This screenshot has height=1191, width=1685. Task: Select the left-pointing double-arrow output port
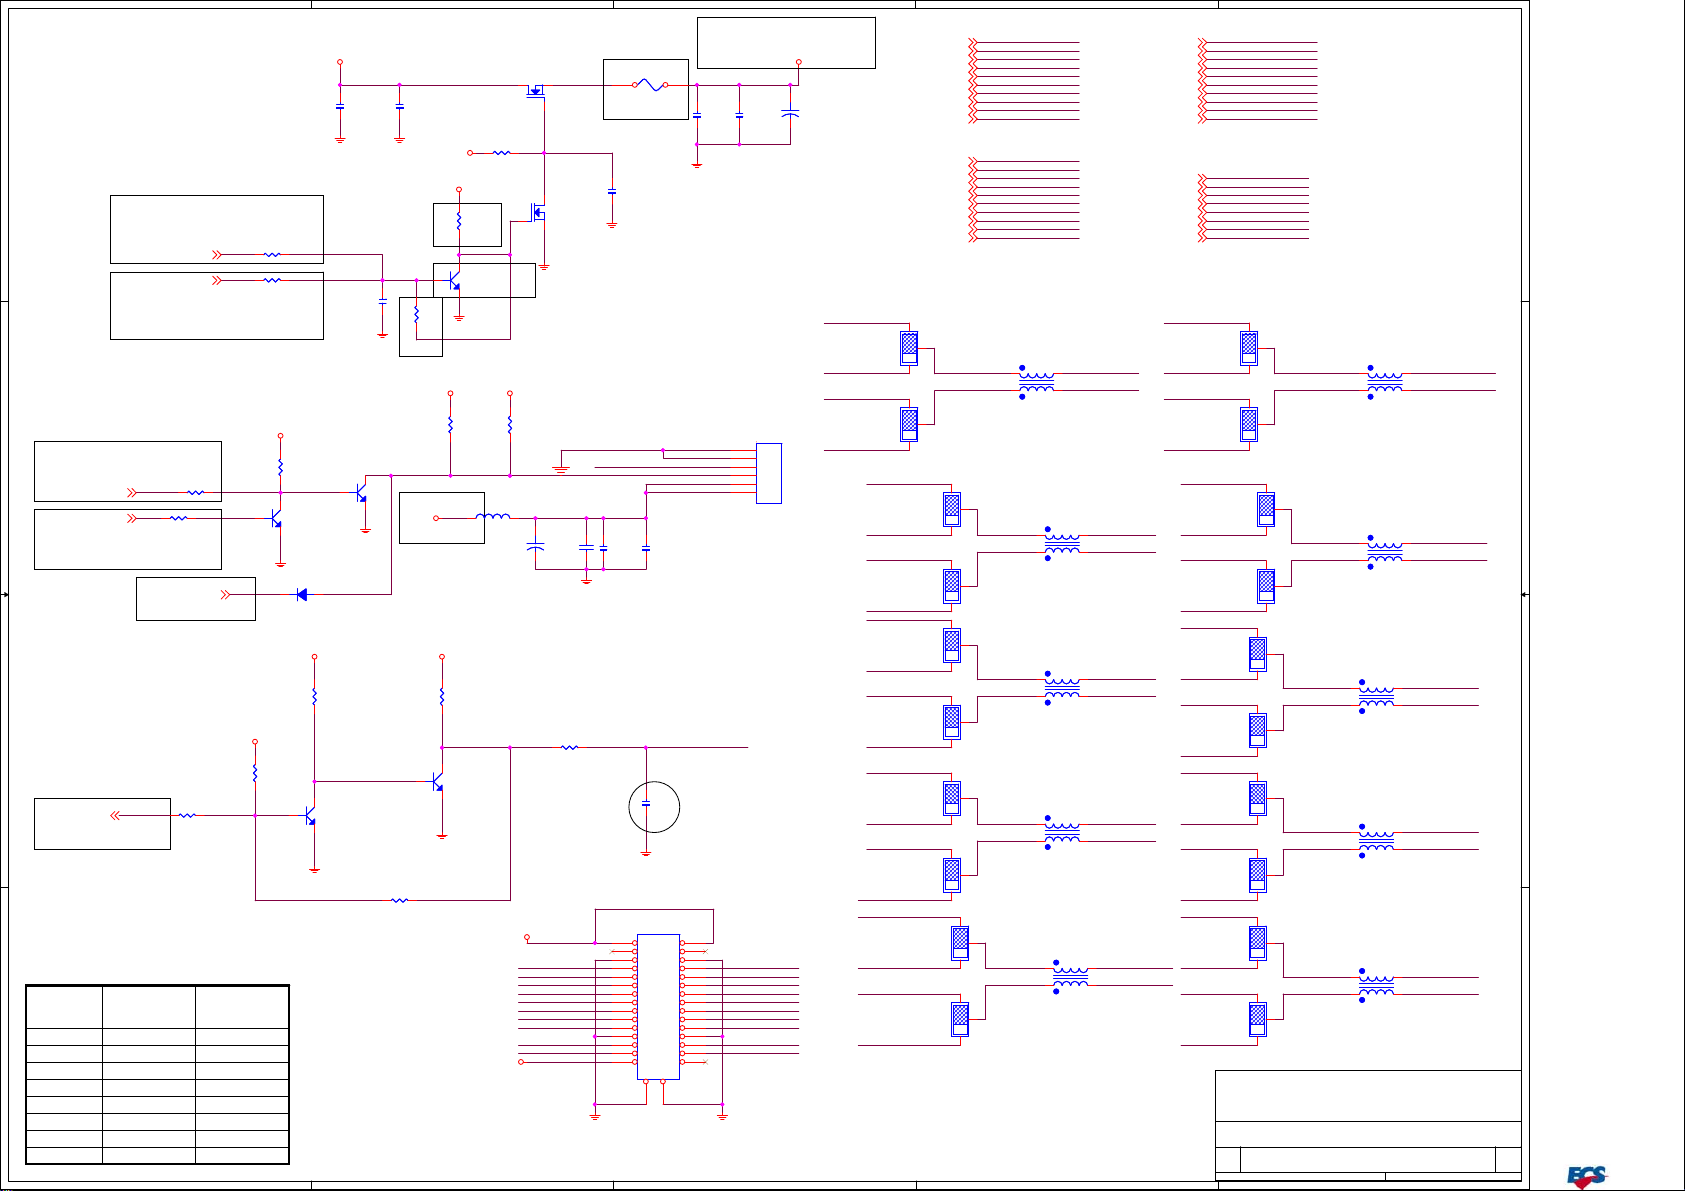pyautogui.click(x=115, y=815)
